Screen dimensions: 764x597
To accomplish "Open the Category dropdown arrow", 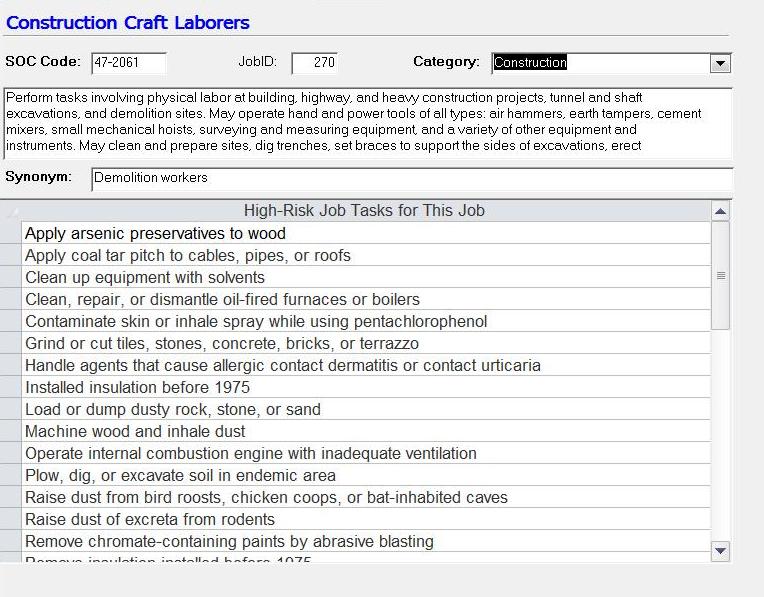I will [x=720, y=63].
